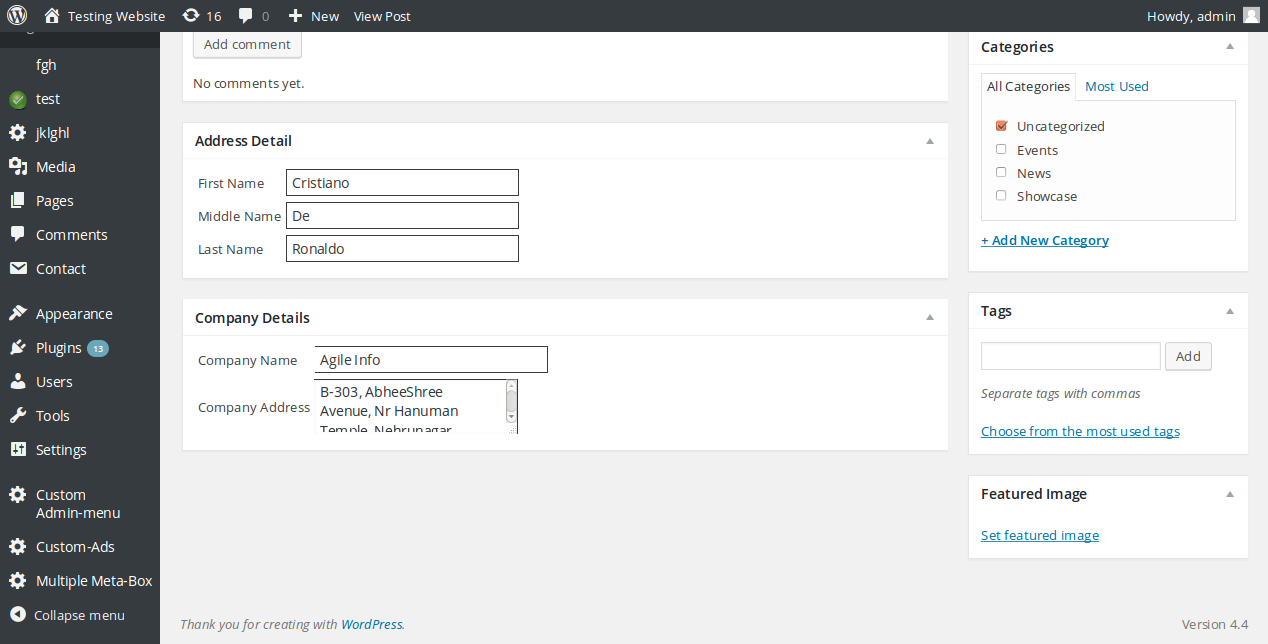The image size is (1268, 644).
Task: Click the Company Address scrollbar down arrow
Action: (x=511, y=416)
